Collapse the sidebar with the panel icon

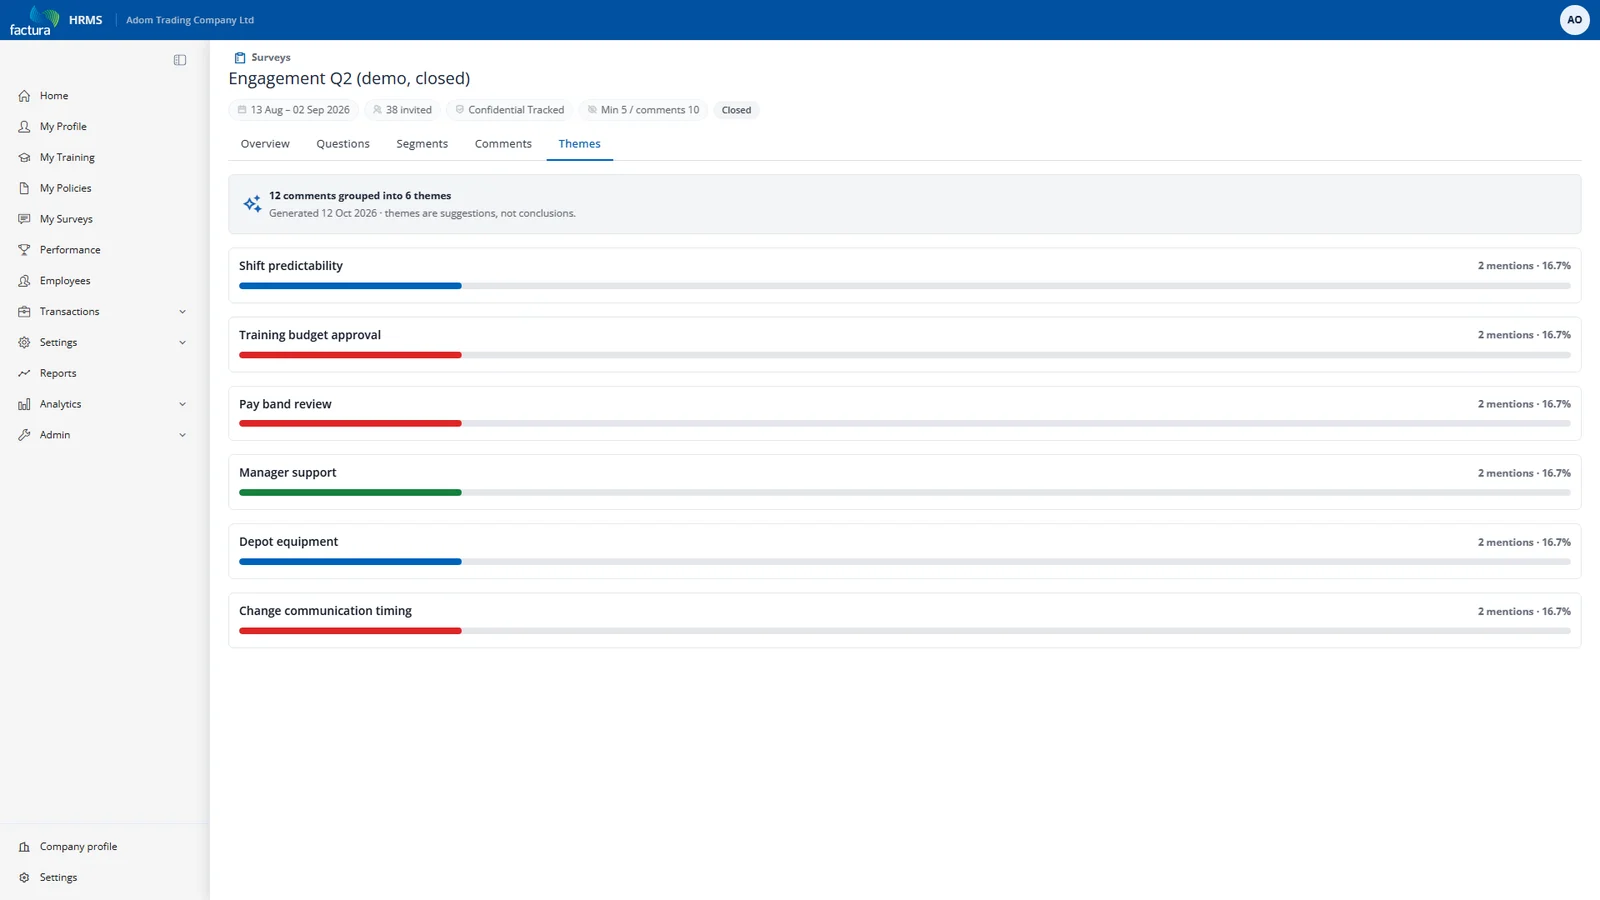[x=180, y=60]
